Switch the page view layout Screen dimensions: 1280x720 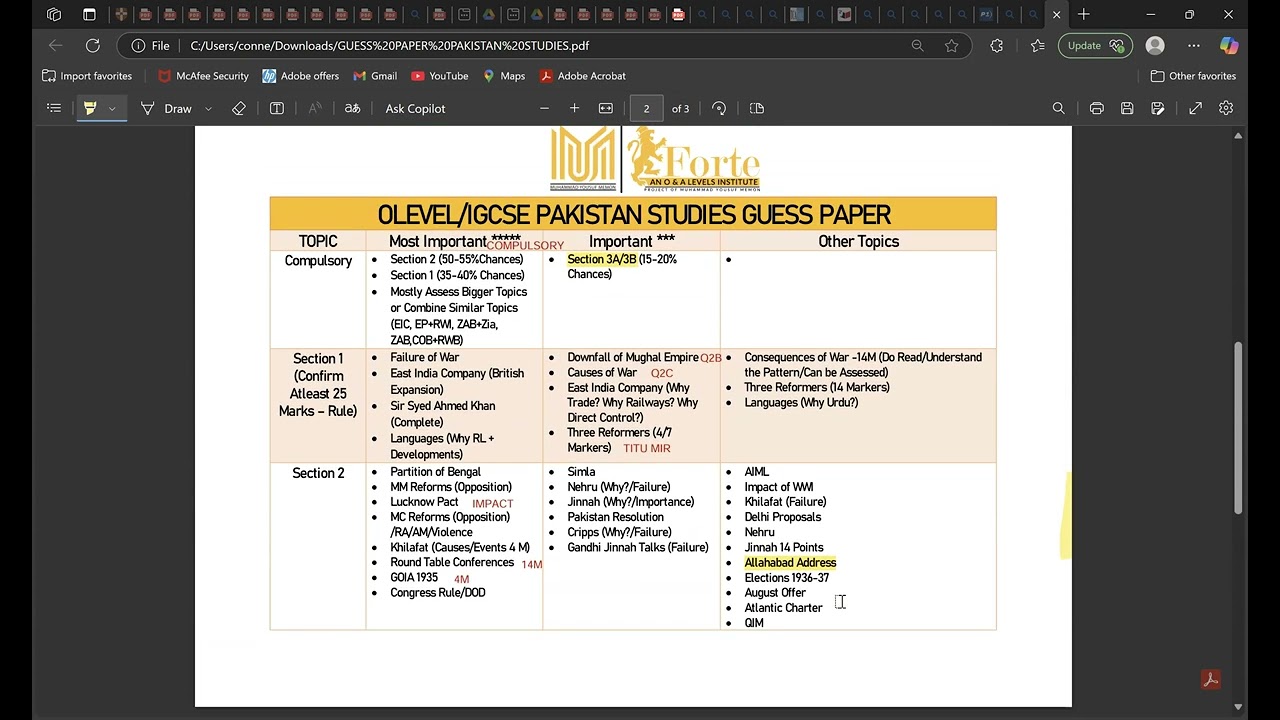click(x=757, y=108)
